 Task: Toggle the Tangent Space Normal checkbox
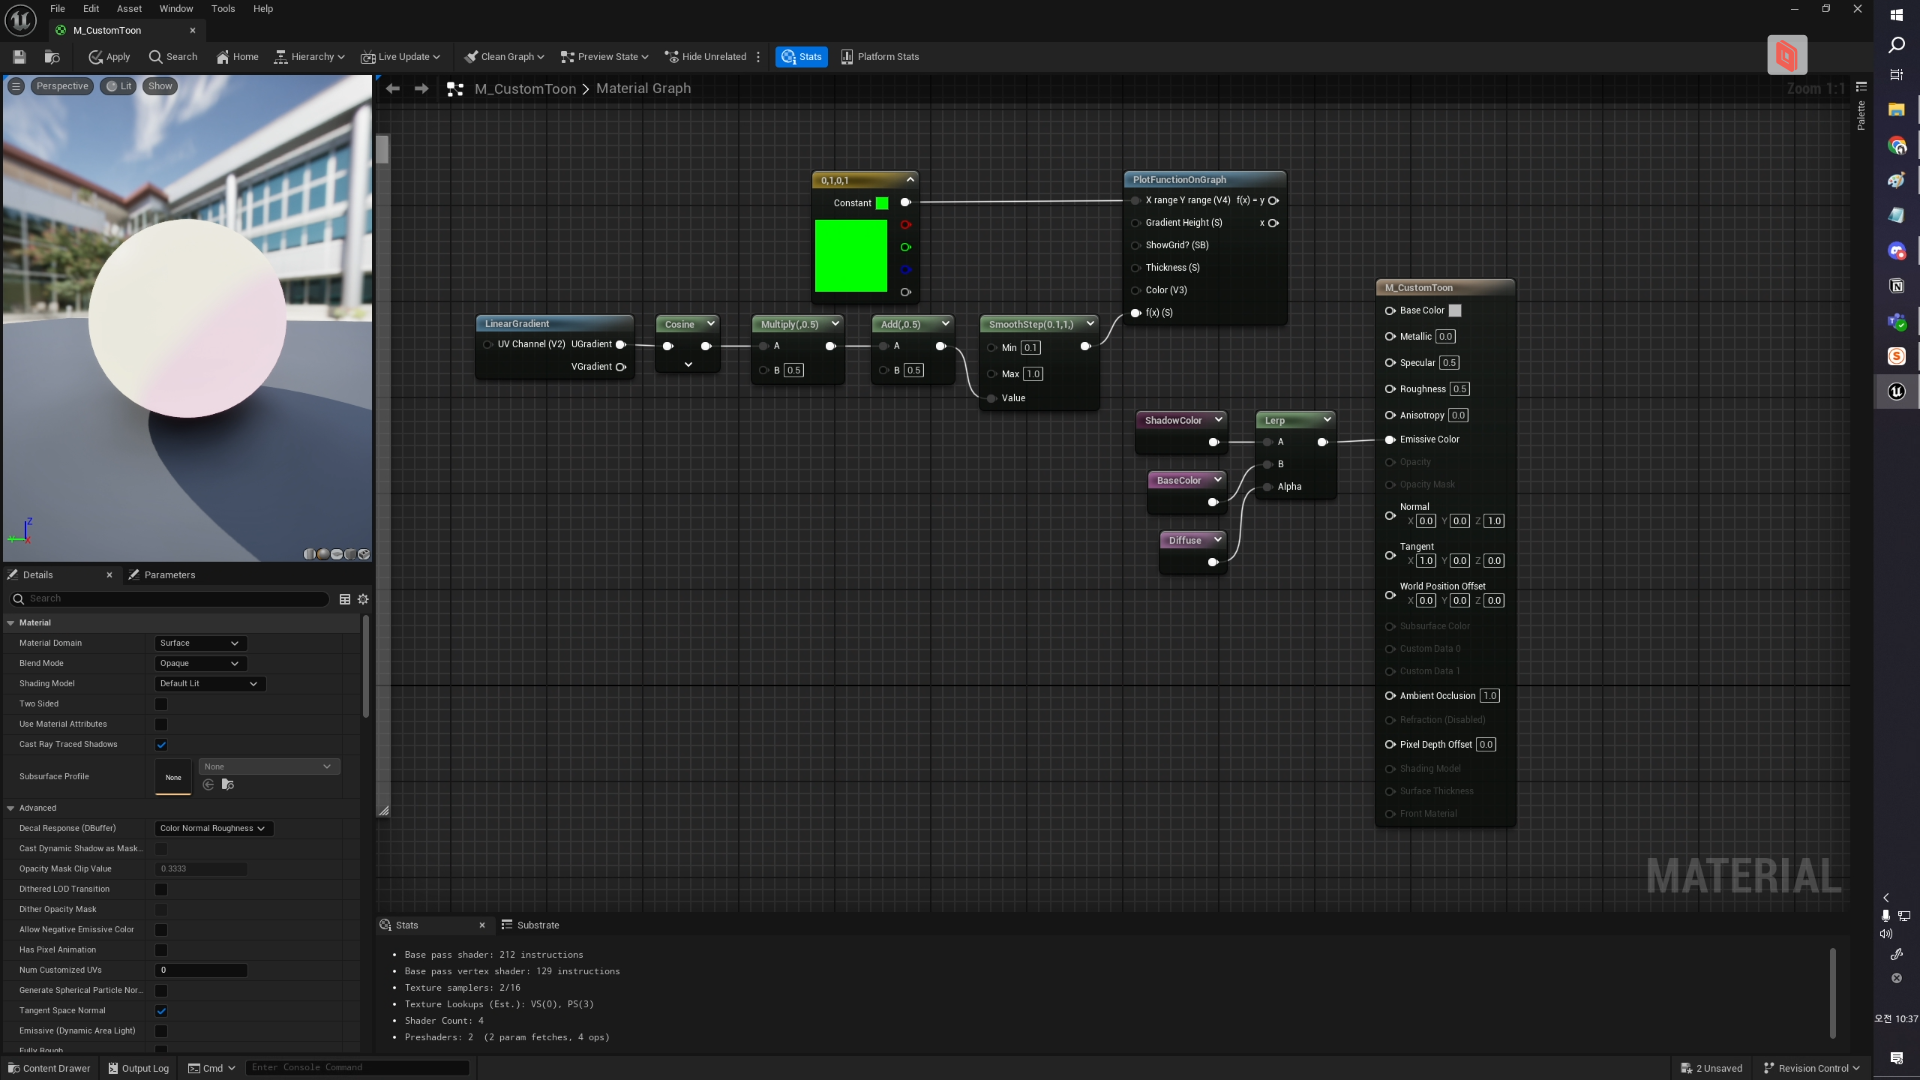click(161, 1011)
